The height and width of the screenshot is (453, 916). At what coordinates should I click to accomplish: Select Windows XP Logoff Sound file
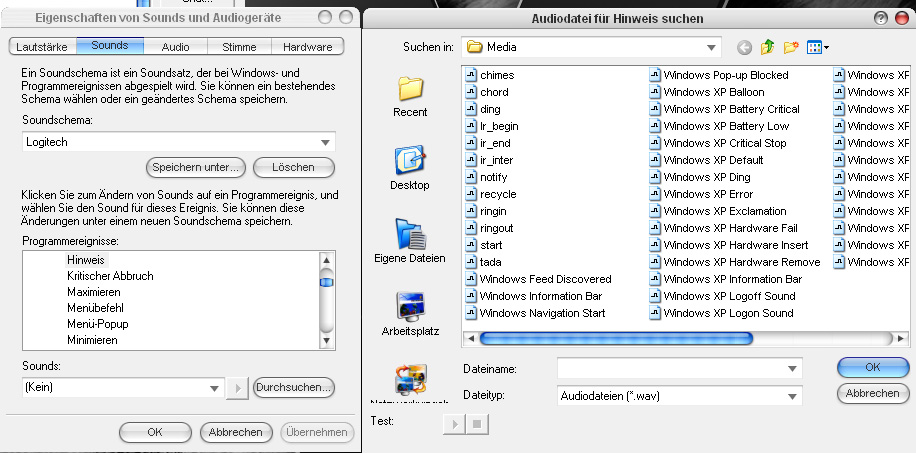pos(723,296)
